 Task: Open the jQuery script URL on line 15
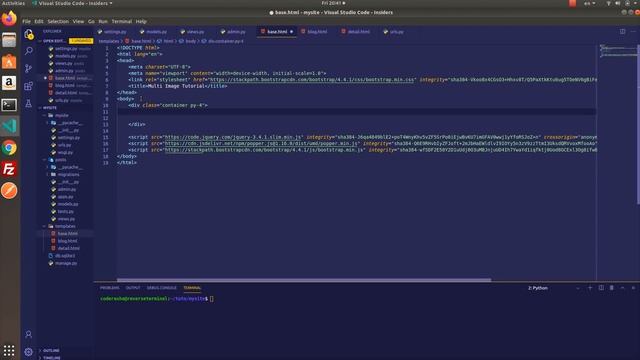[x=233, y=137]
